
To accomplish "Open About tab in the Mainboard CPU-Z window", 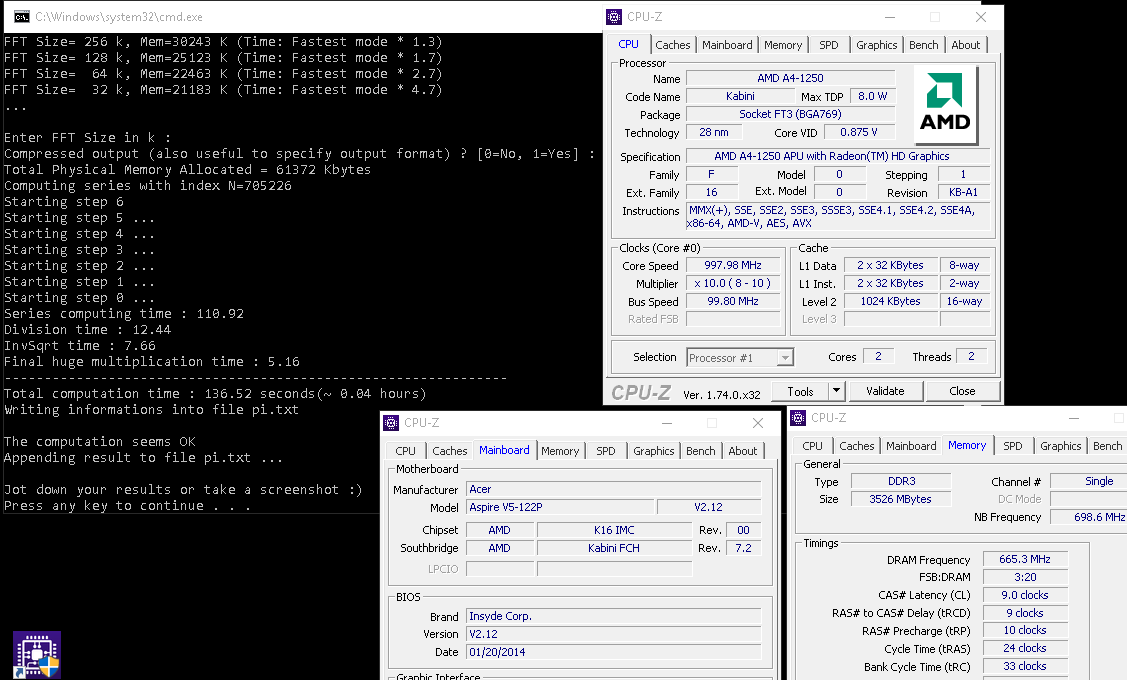I will (742, 451).
